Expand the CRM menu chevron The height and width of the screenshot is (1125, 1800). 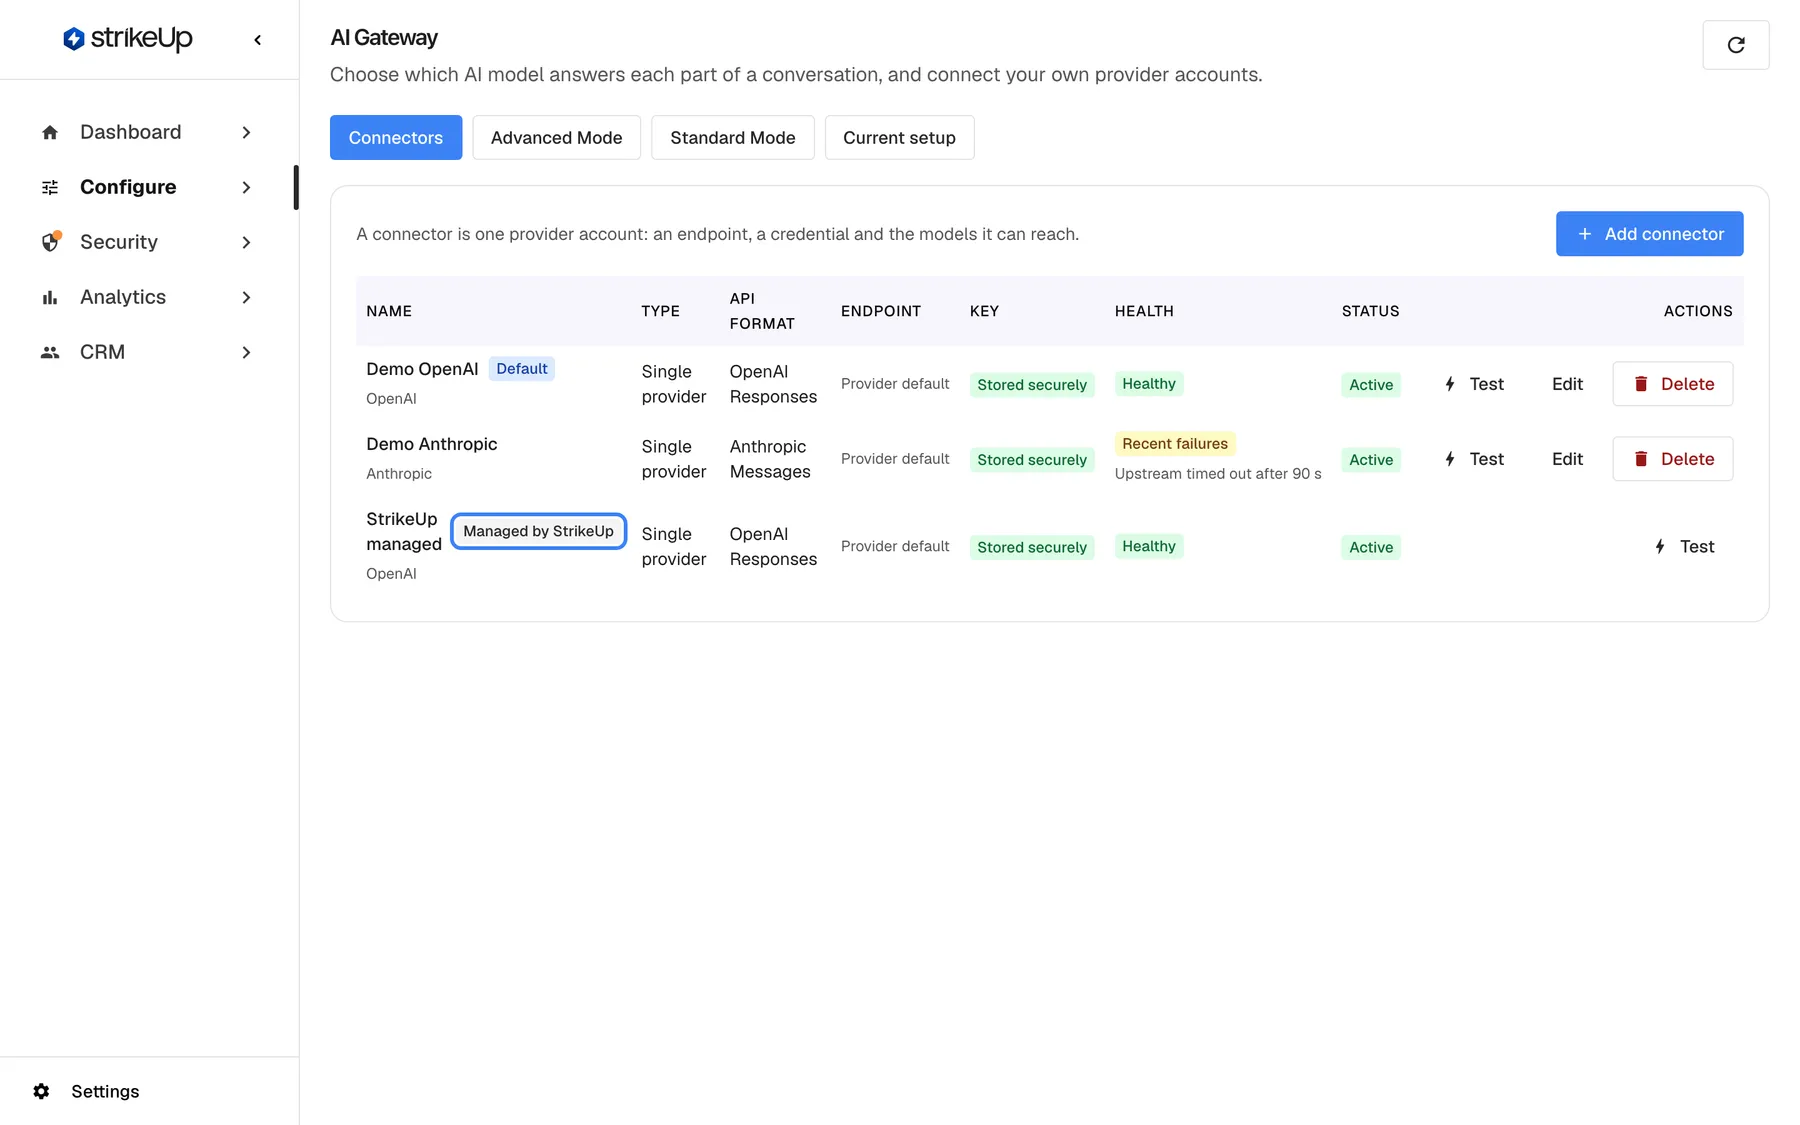246,352
